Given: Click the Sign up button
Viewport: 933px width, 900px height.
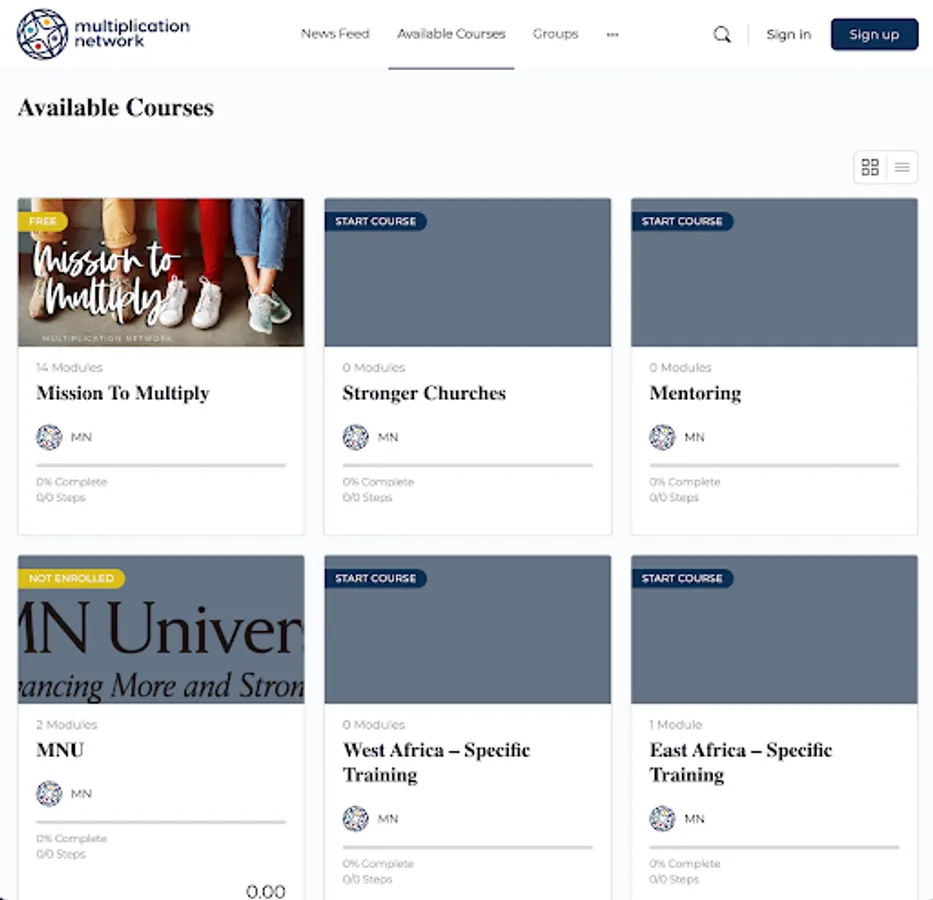Looking at the screenshot, I should coord(874,35).
